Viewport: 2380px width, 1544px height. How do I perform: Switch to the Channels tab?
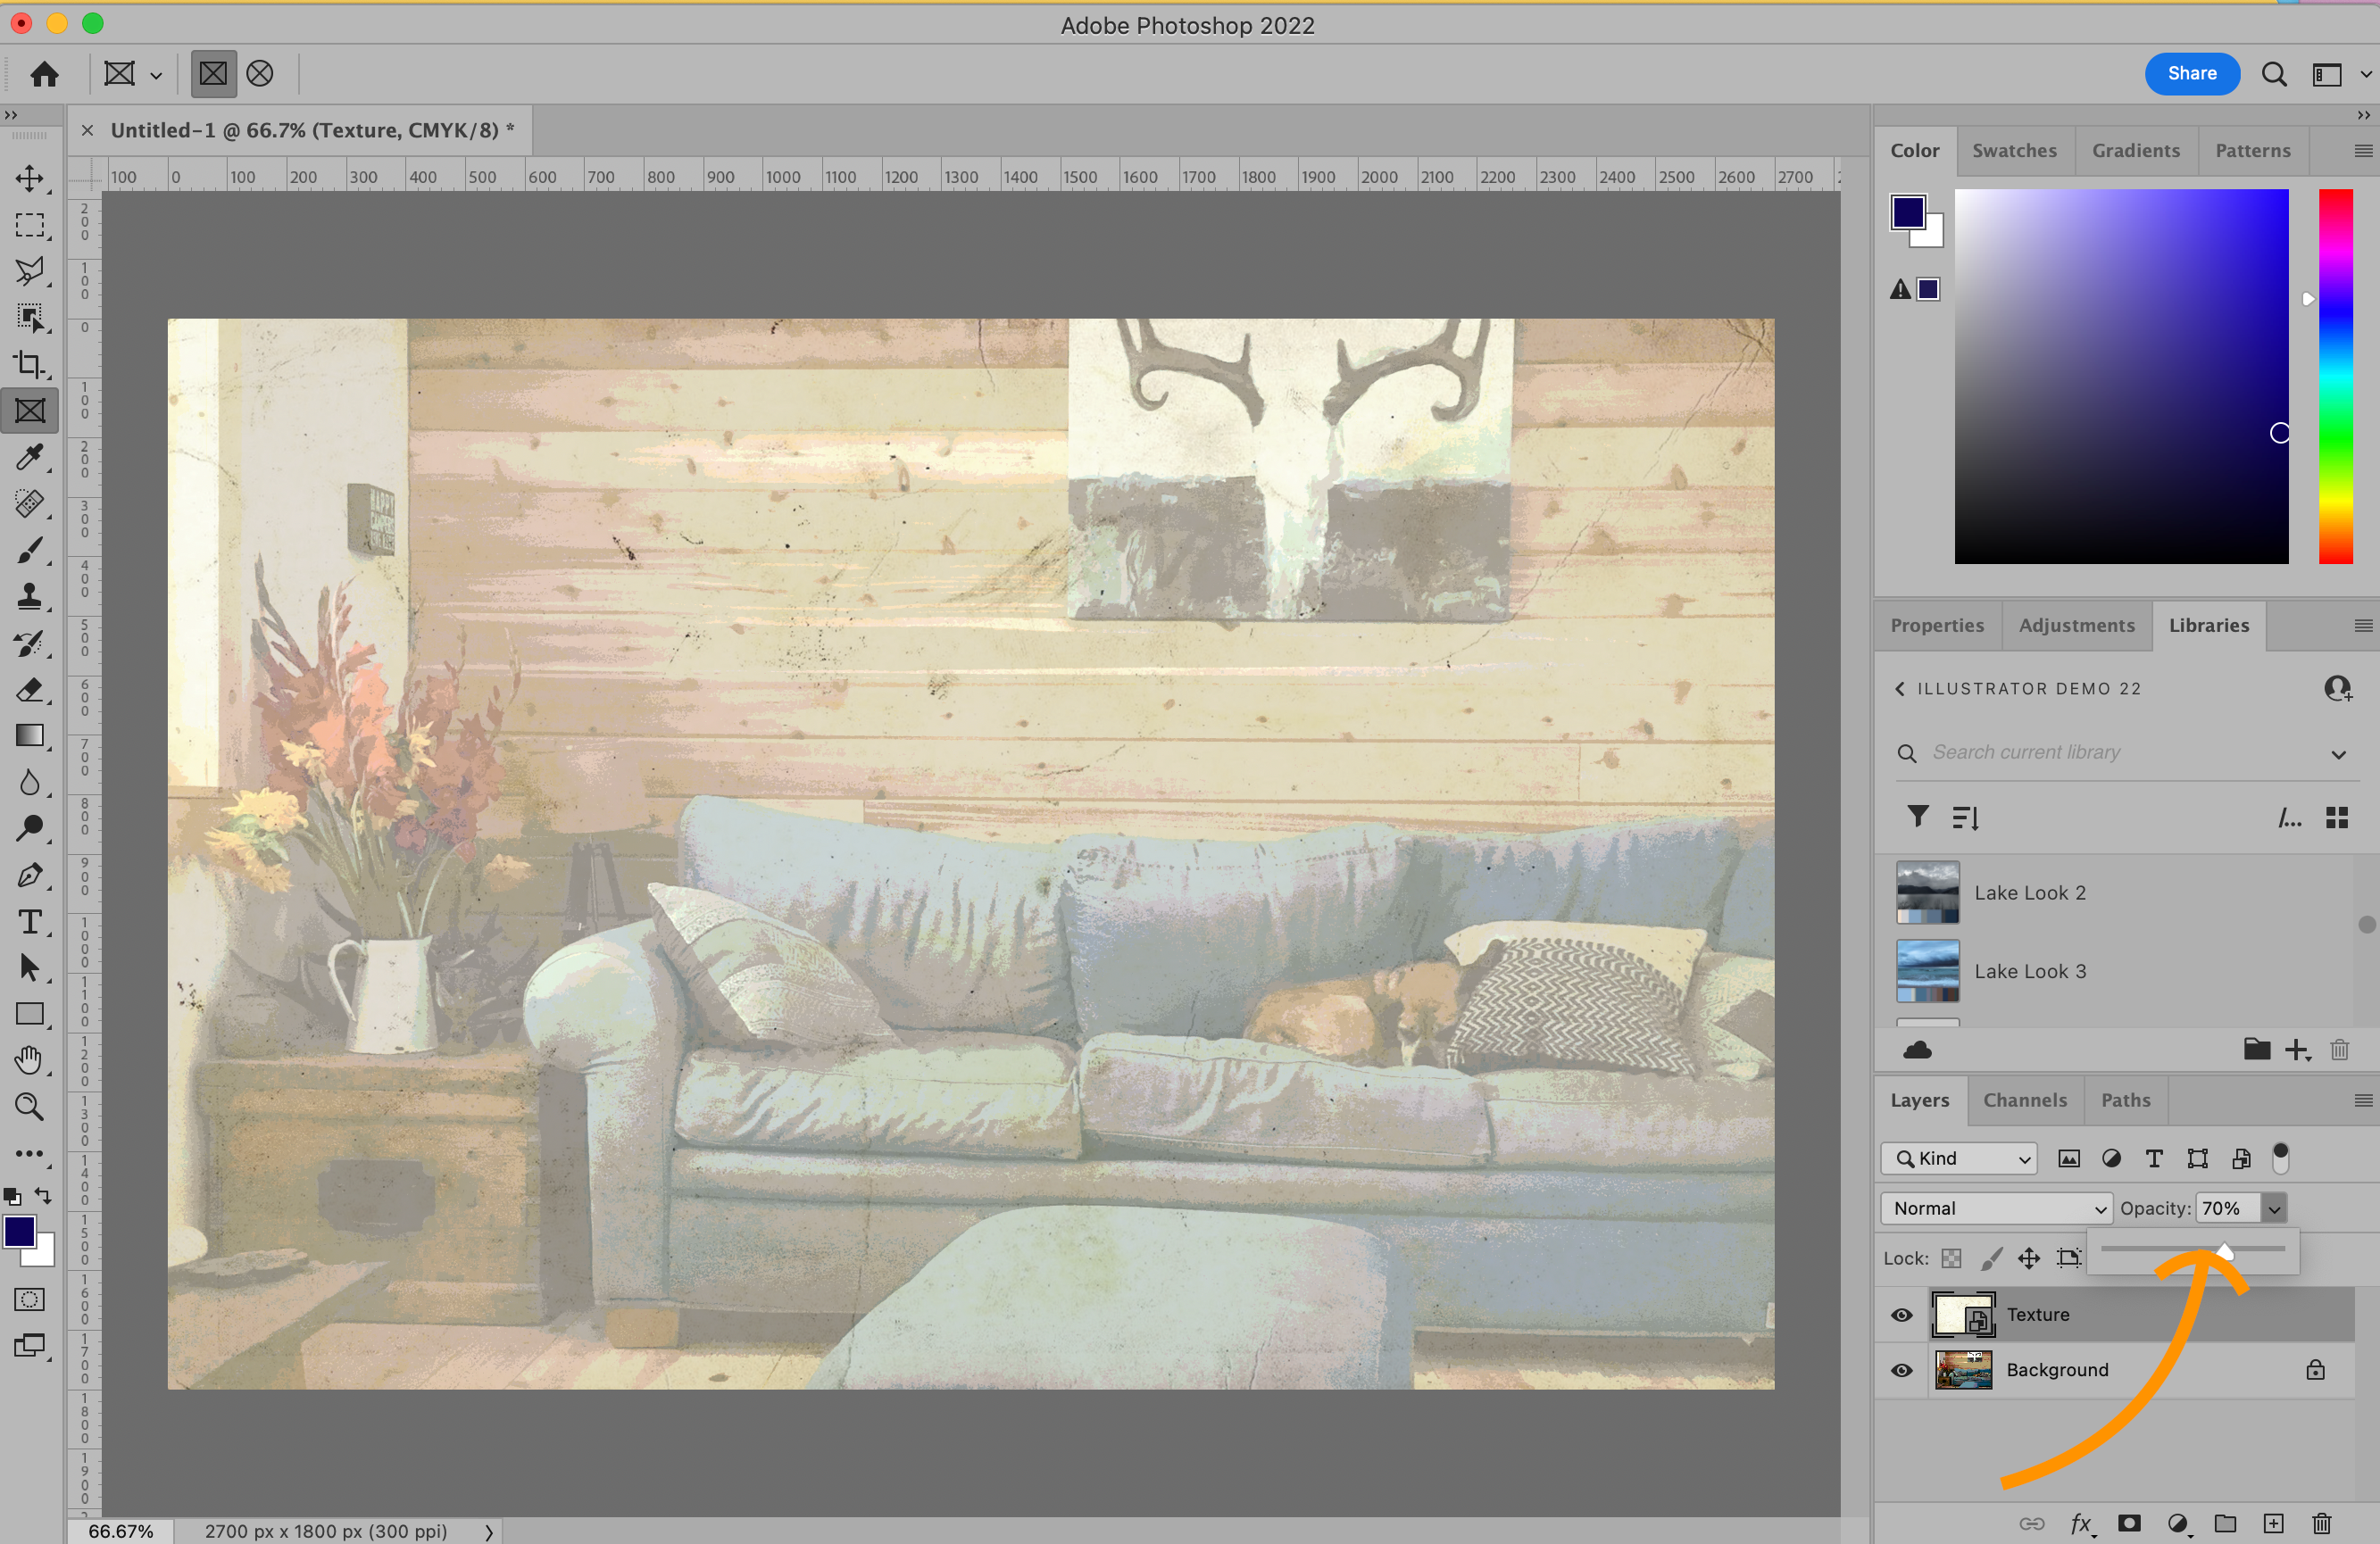point(2024,1100)
